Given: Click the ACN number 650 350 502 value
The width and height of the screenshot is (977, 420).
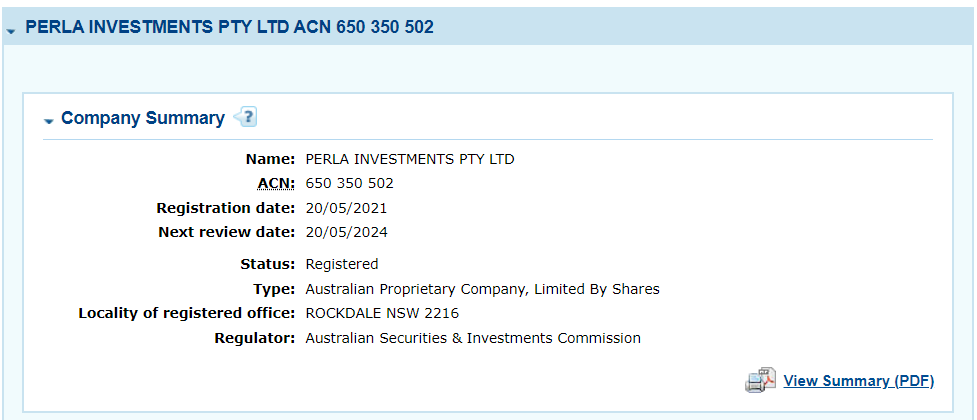Looking at the screenshot, I should [350, 183].
